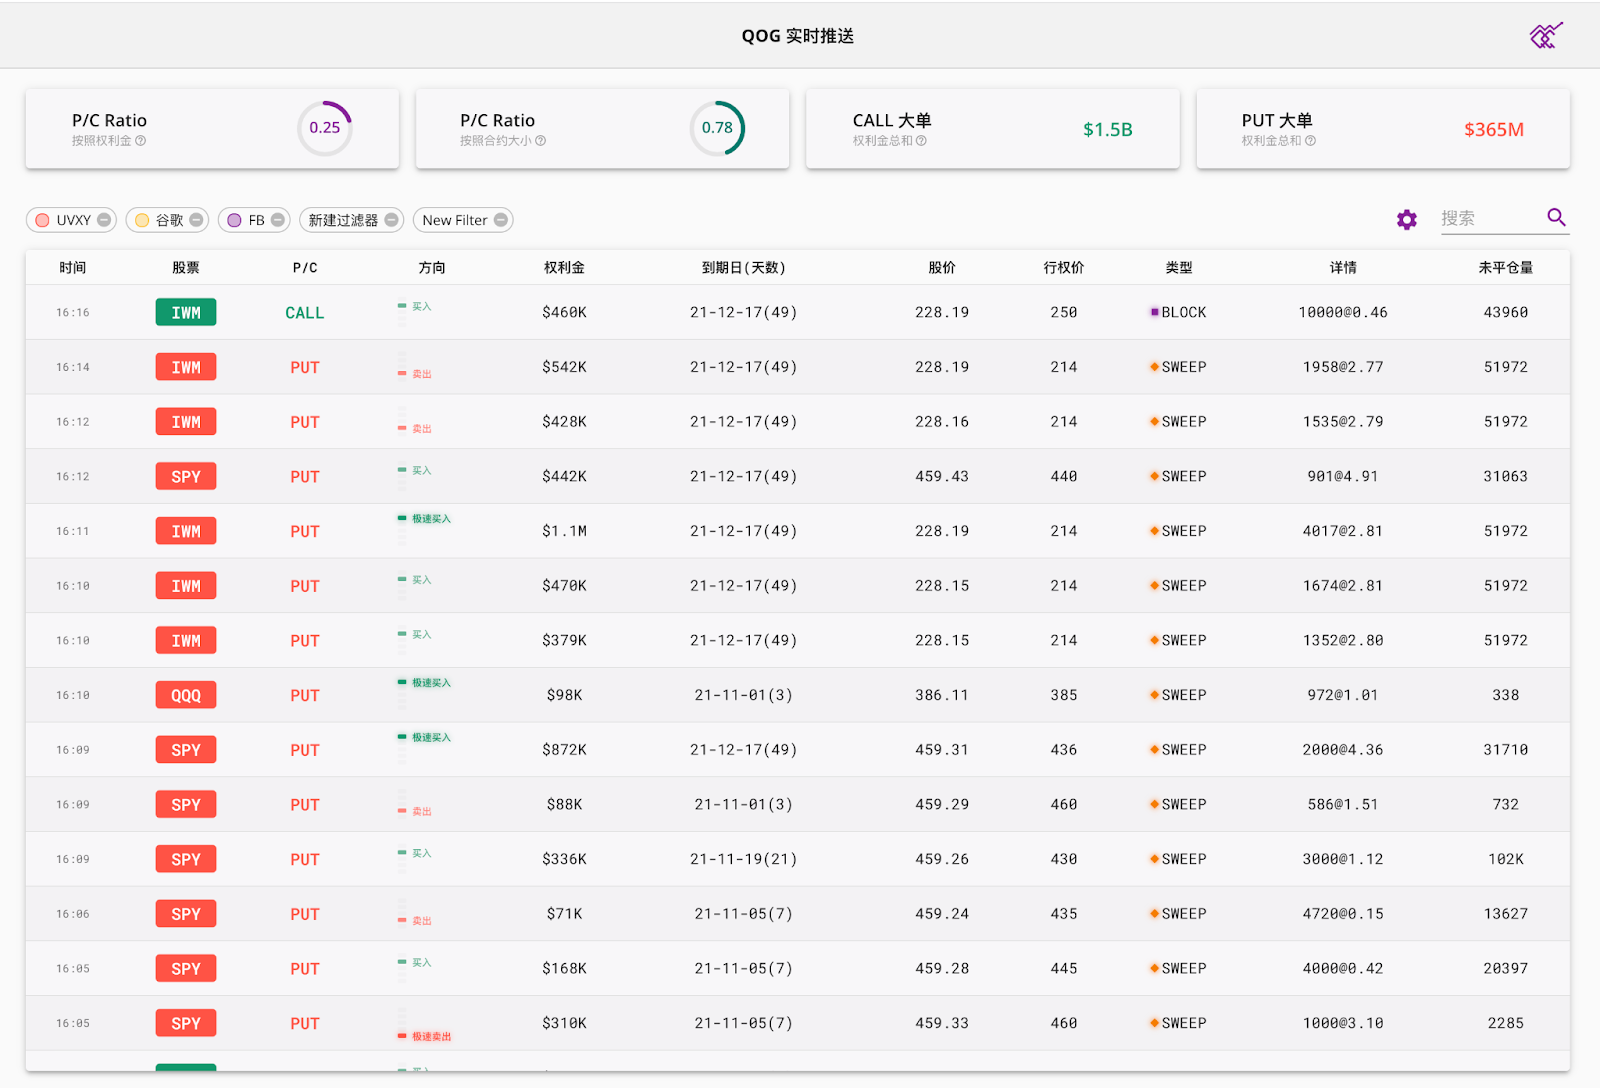The image size is (1600, 1088).
Task: Click the SPY badge in the $71K row
Action: 186,914
